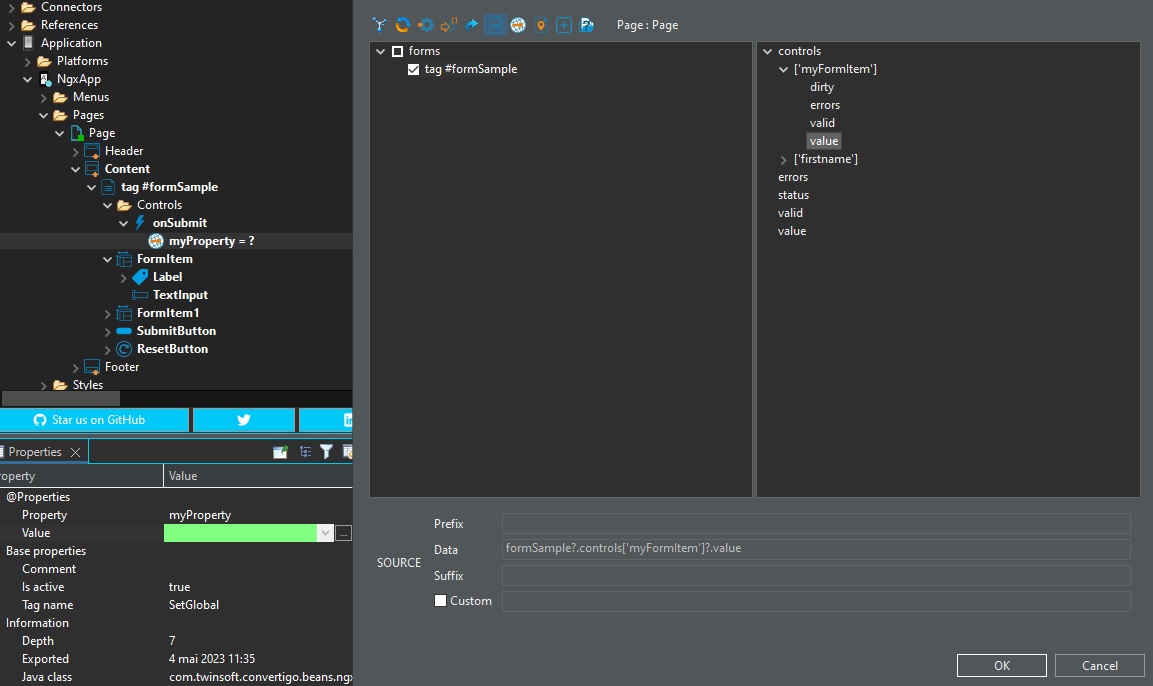Uncheck the tag #formSample checkbox
This screenshot has width=1153, height=686.
(x=414, y=69)
